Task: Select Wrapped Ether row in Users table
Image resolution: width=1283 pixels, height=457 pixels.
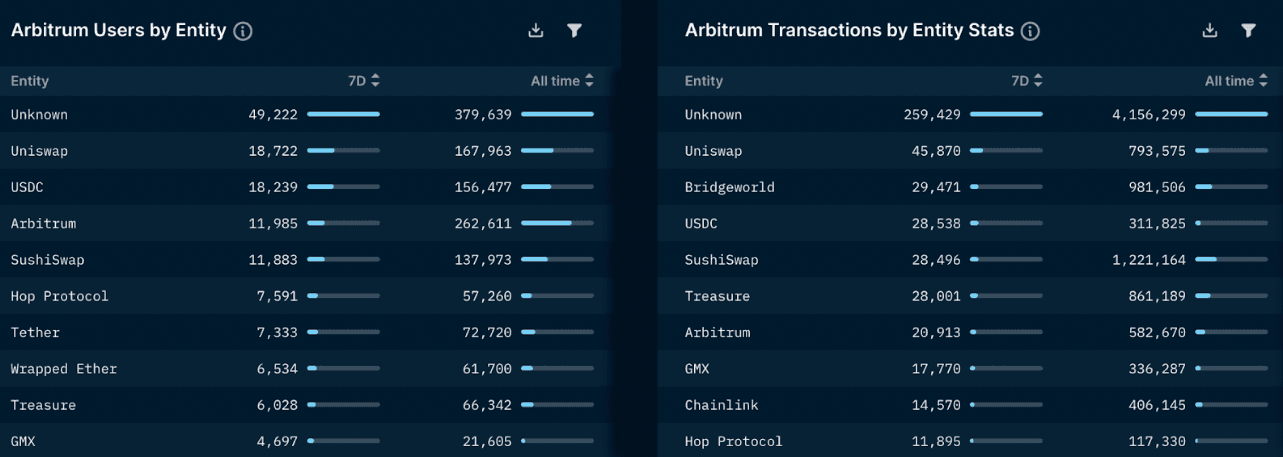Action: pos(64,369)
